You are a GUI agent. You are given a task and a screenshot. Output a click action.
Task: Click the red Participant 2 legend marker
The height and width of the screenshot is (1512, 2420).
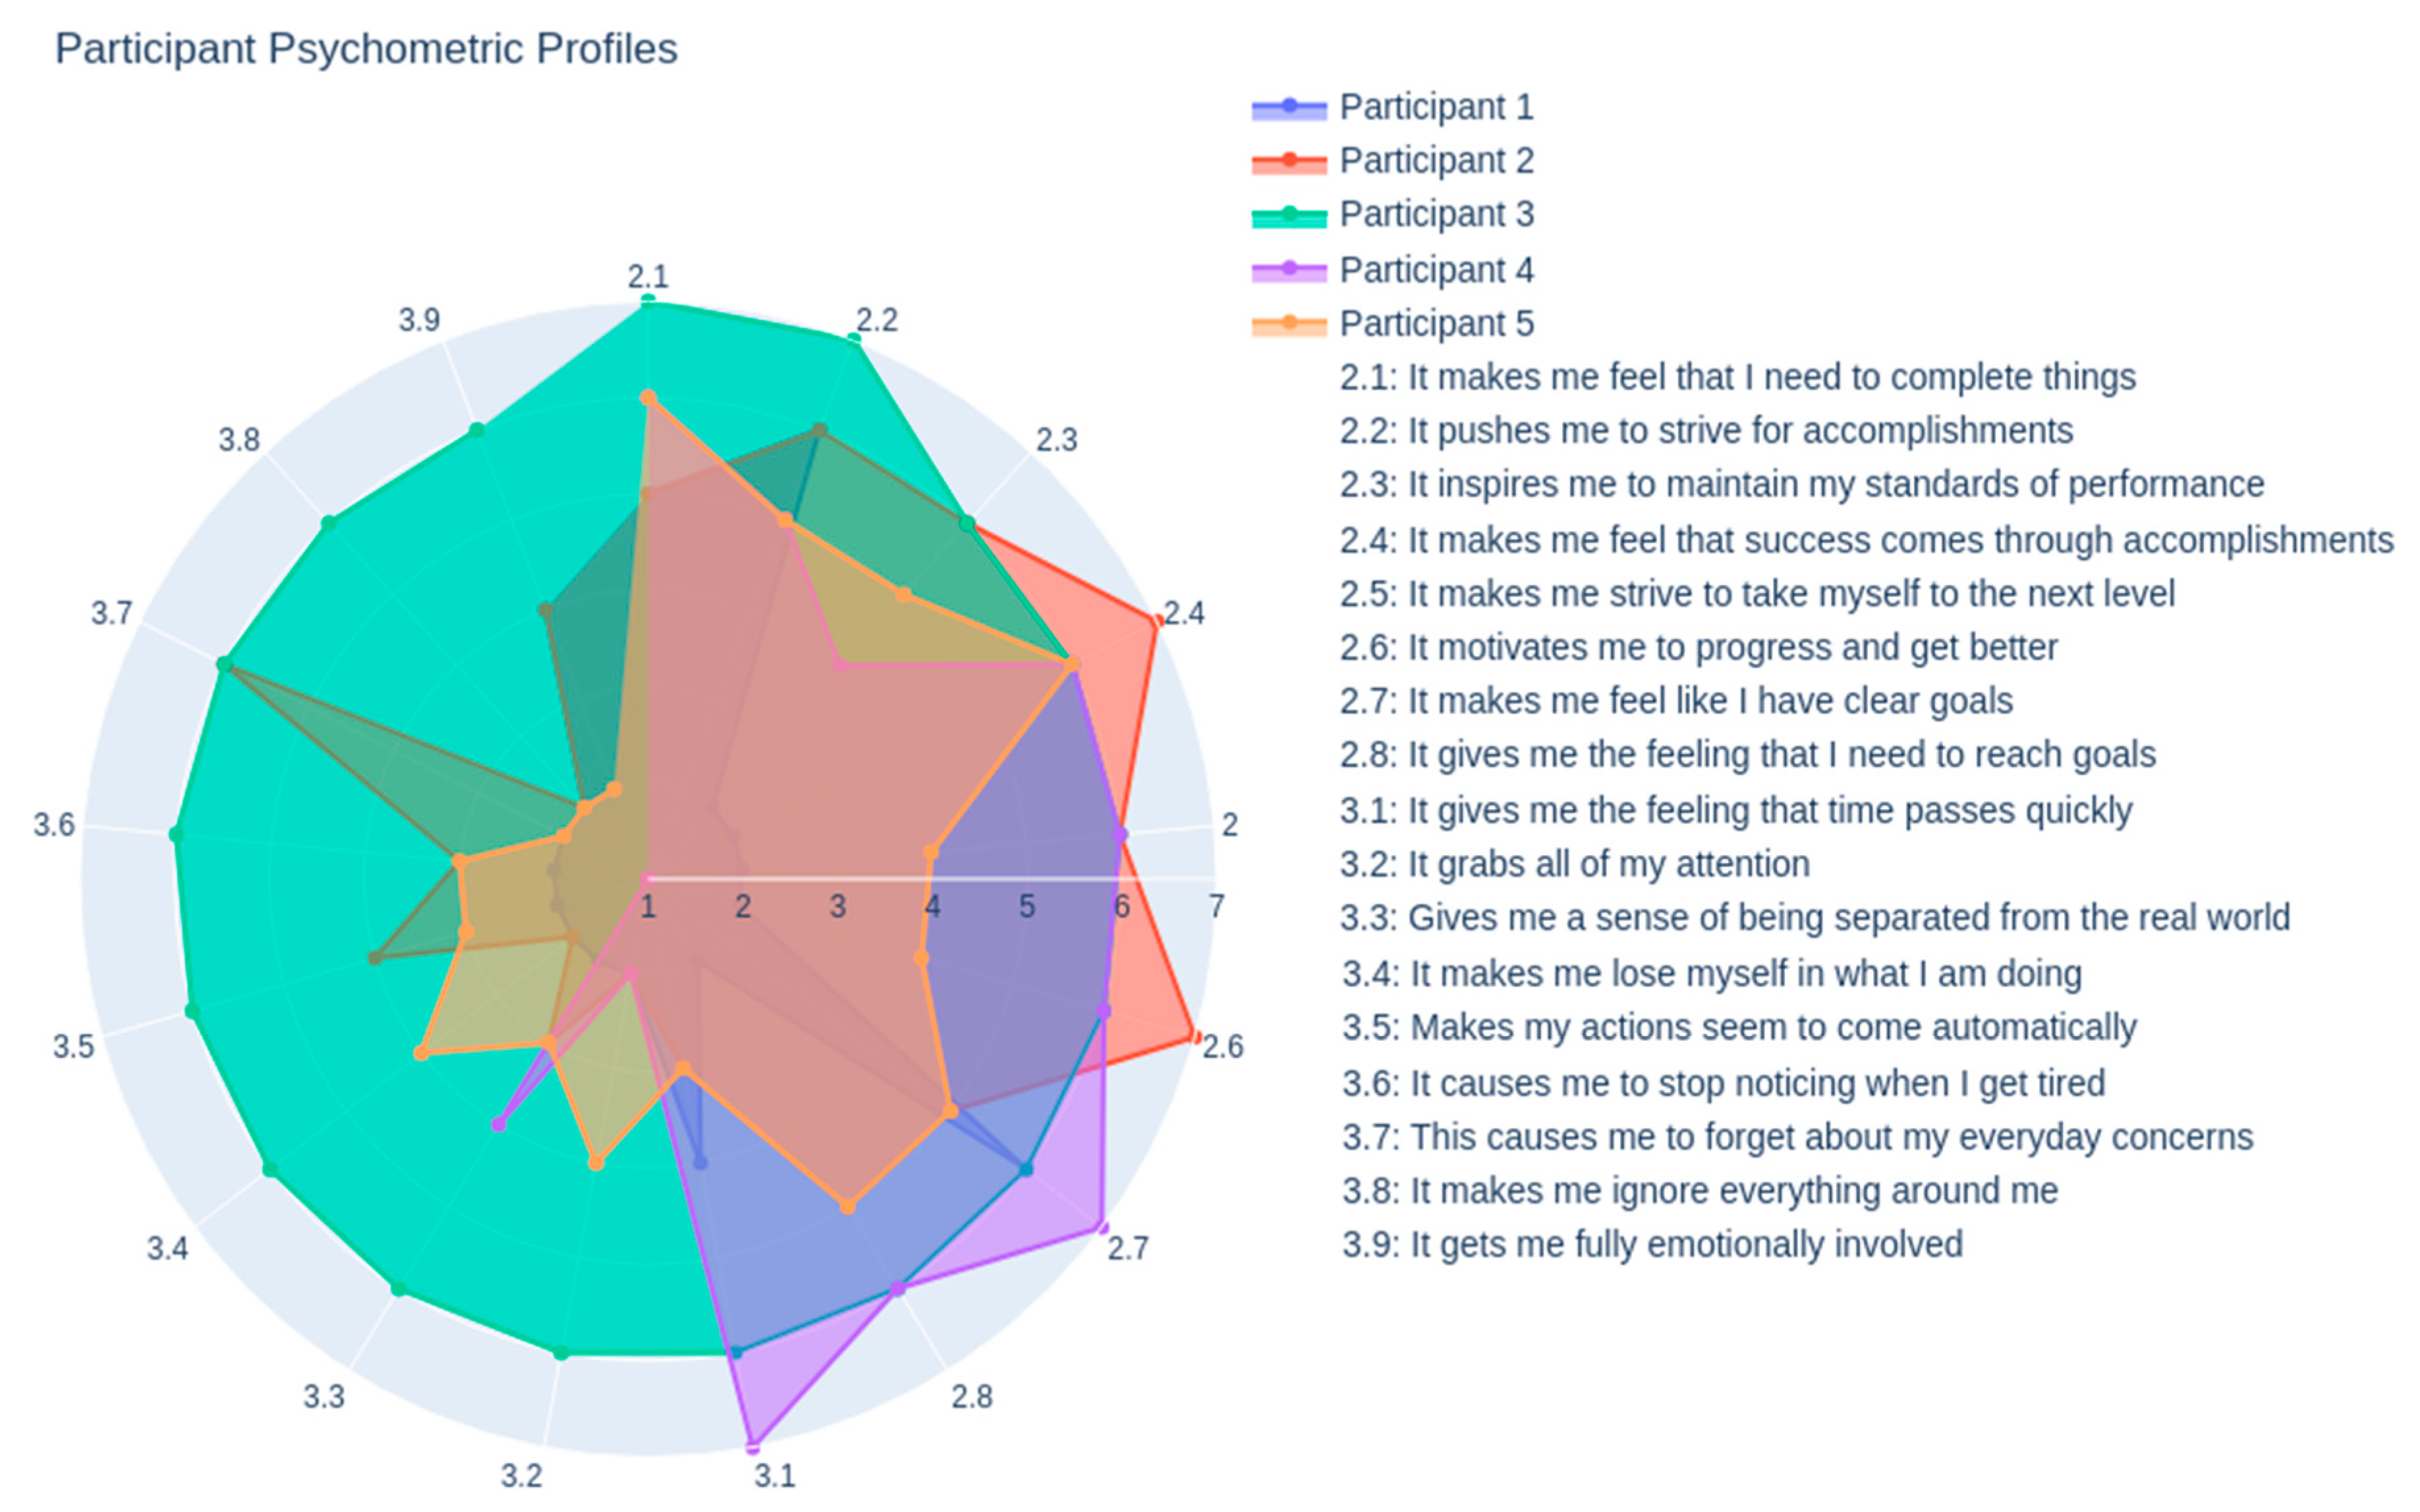coord(1288,161)
